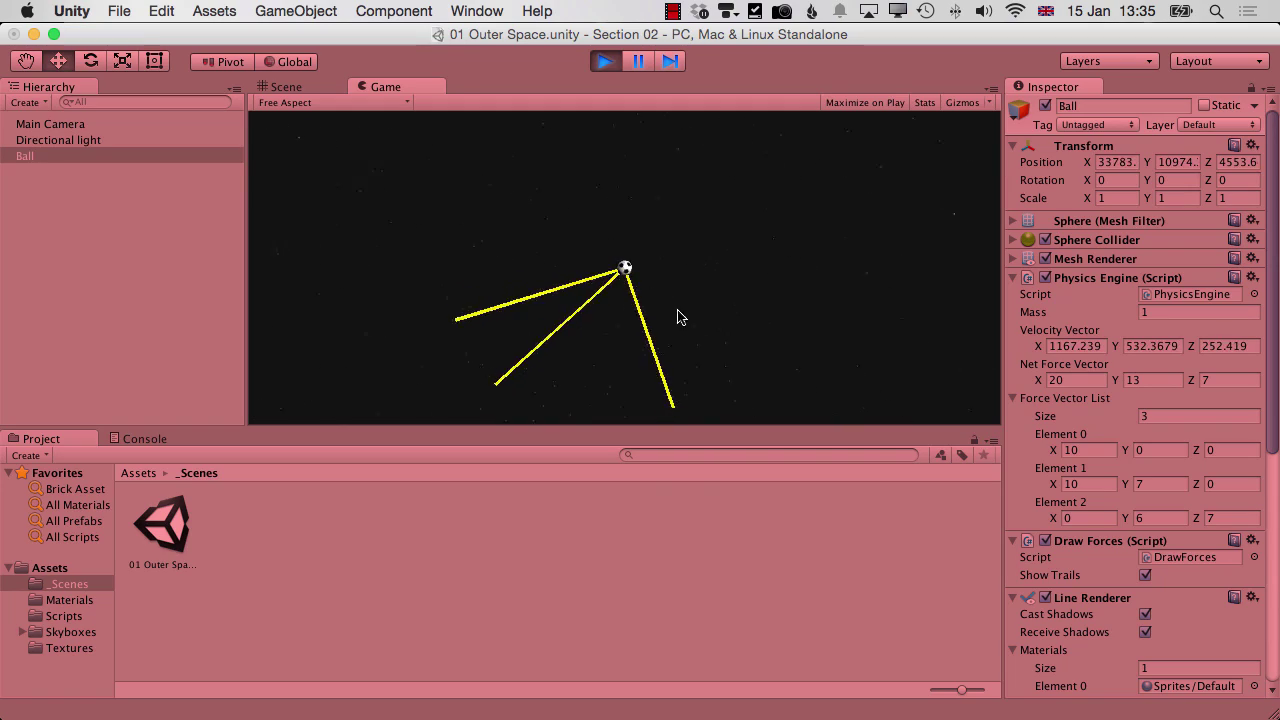Screen dimensions: 1280x720
Task: Select 01 Outer Space scene asset
Action: pos(162,532)
